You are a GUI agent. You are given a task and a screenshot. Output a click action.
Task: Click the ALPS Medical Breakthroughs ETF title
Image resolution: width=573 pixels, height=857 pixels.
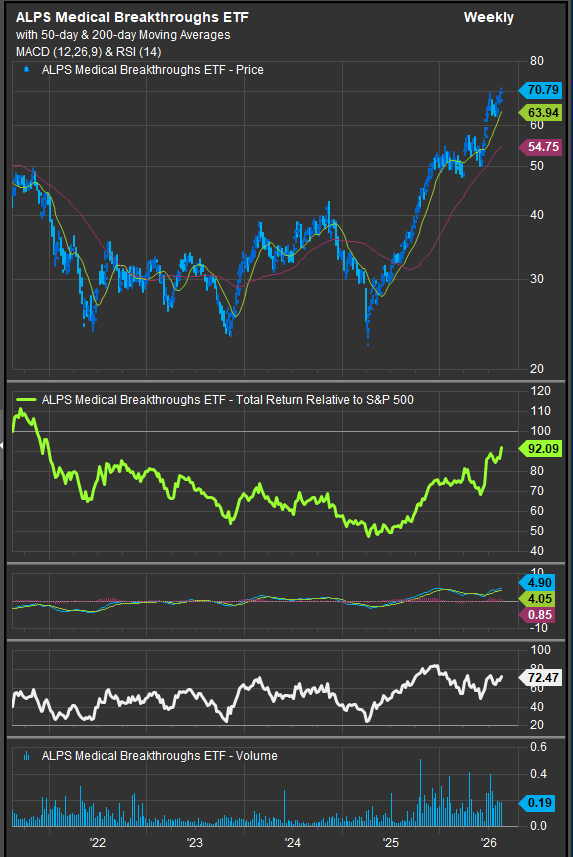(132, 17)
